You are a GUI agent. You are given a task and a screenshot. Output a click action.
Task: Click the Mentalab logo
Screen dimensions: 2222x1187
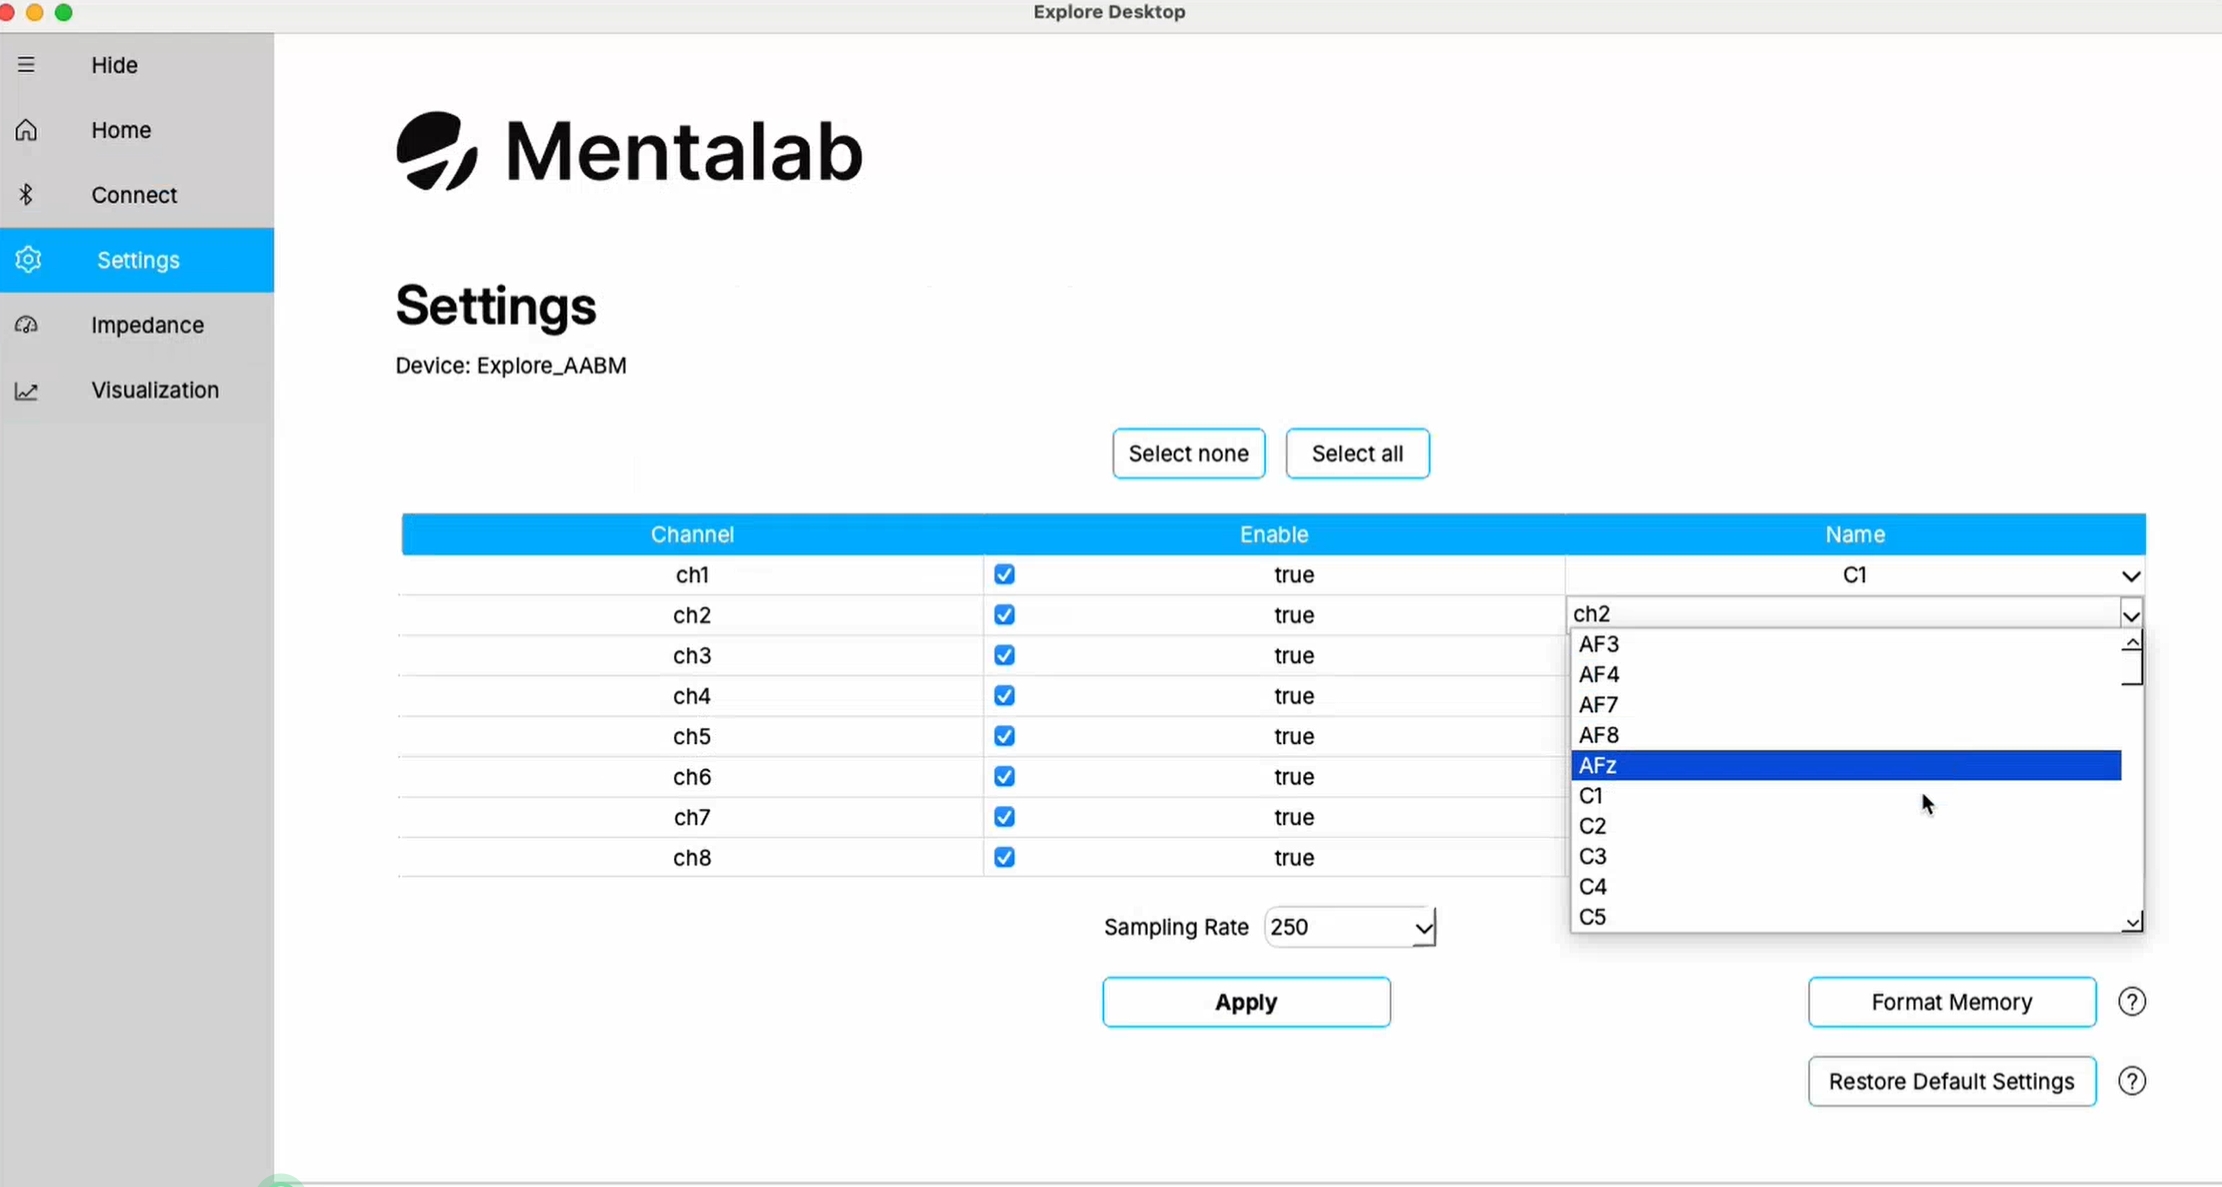pos(630,151)
